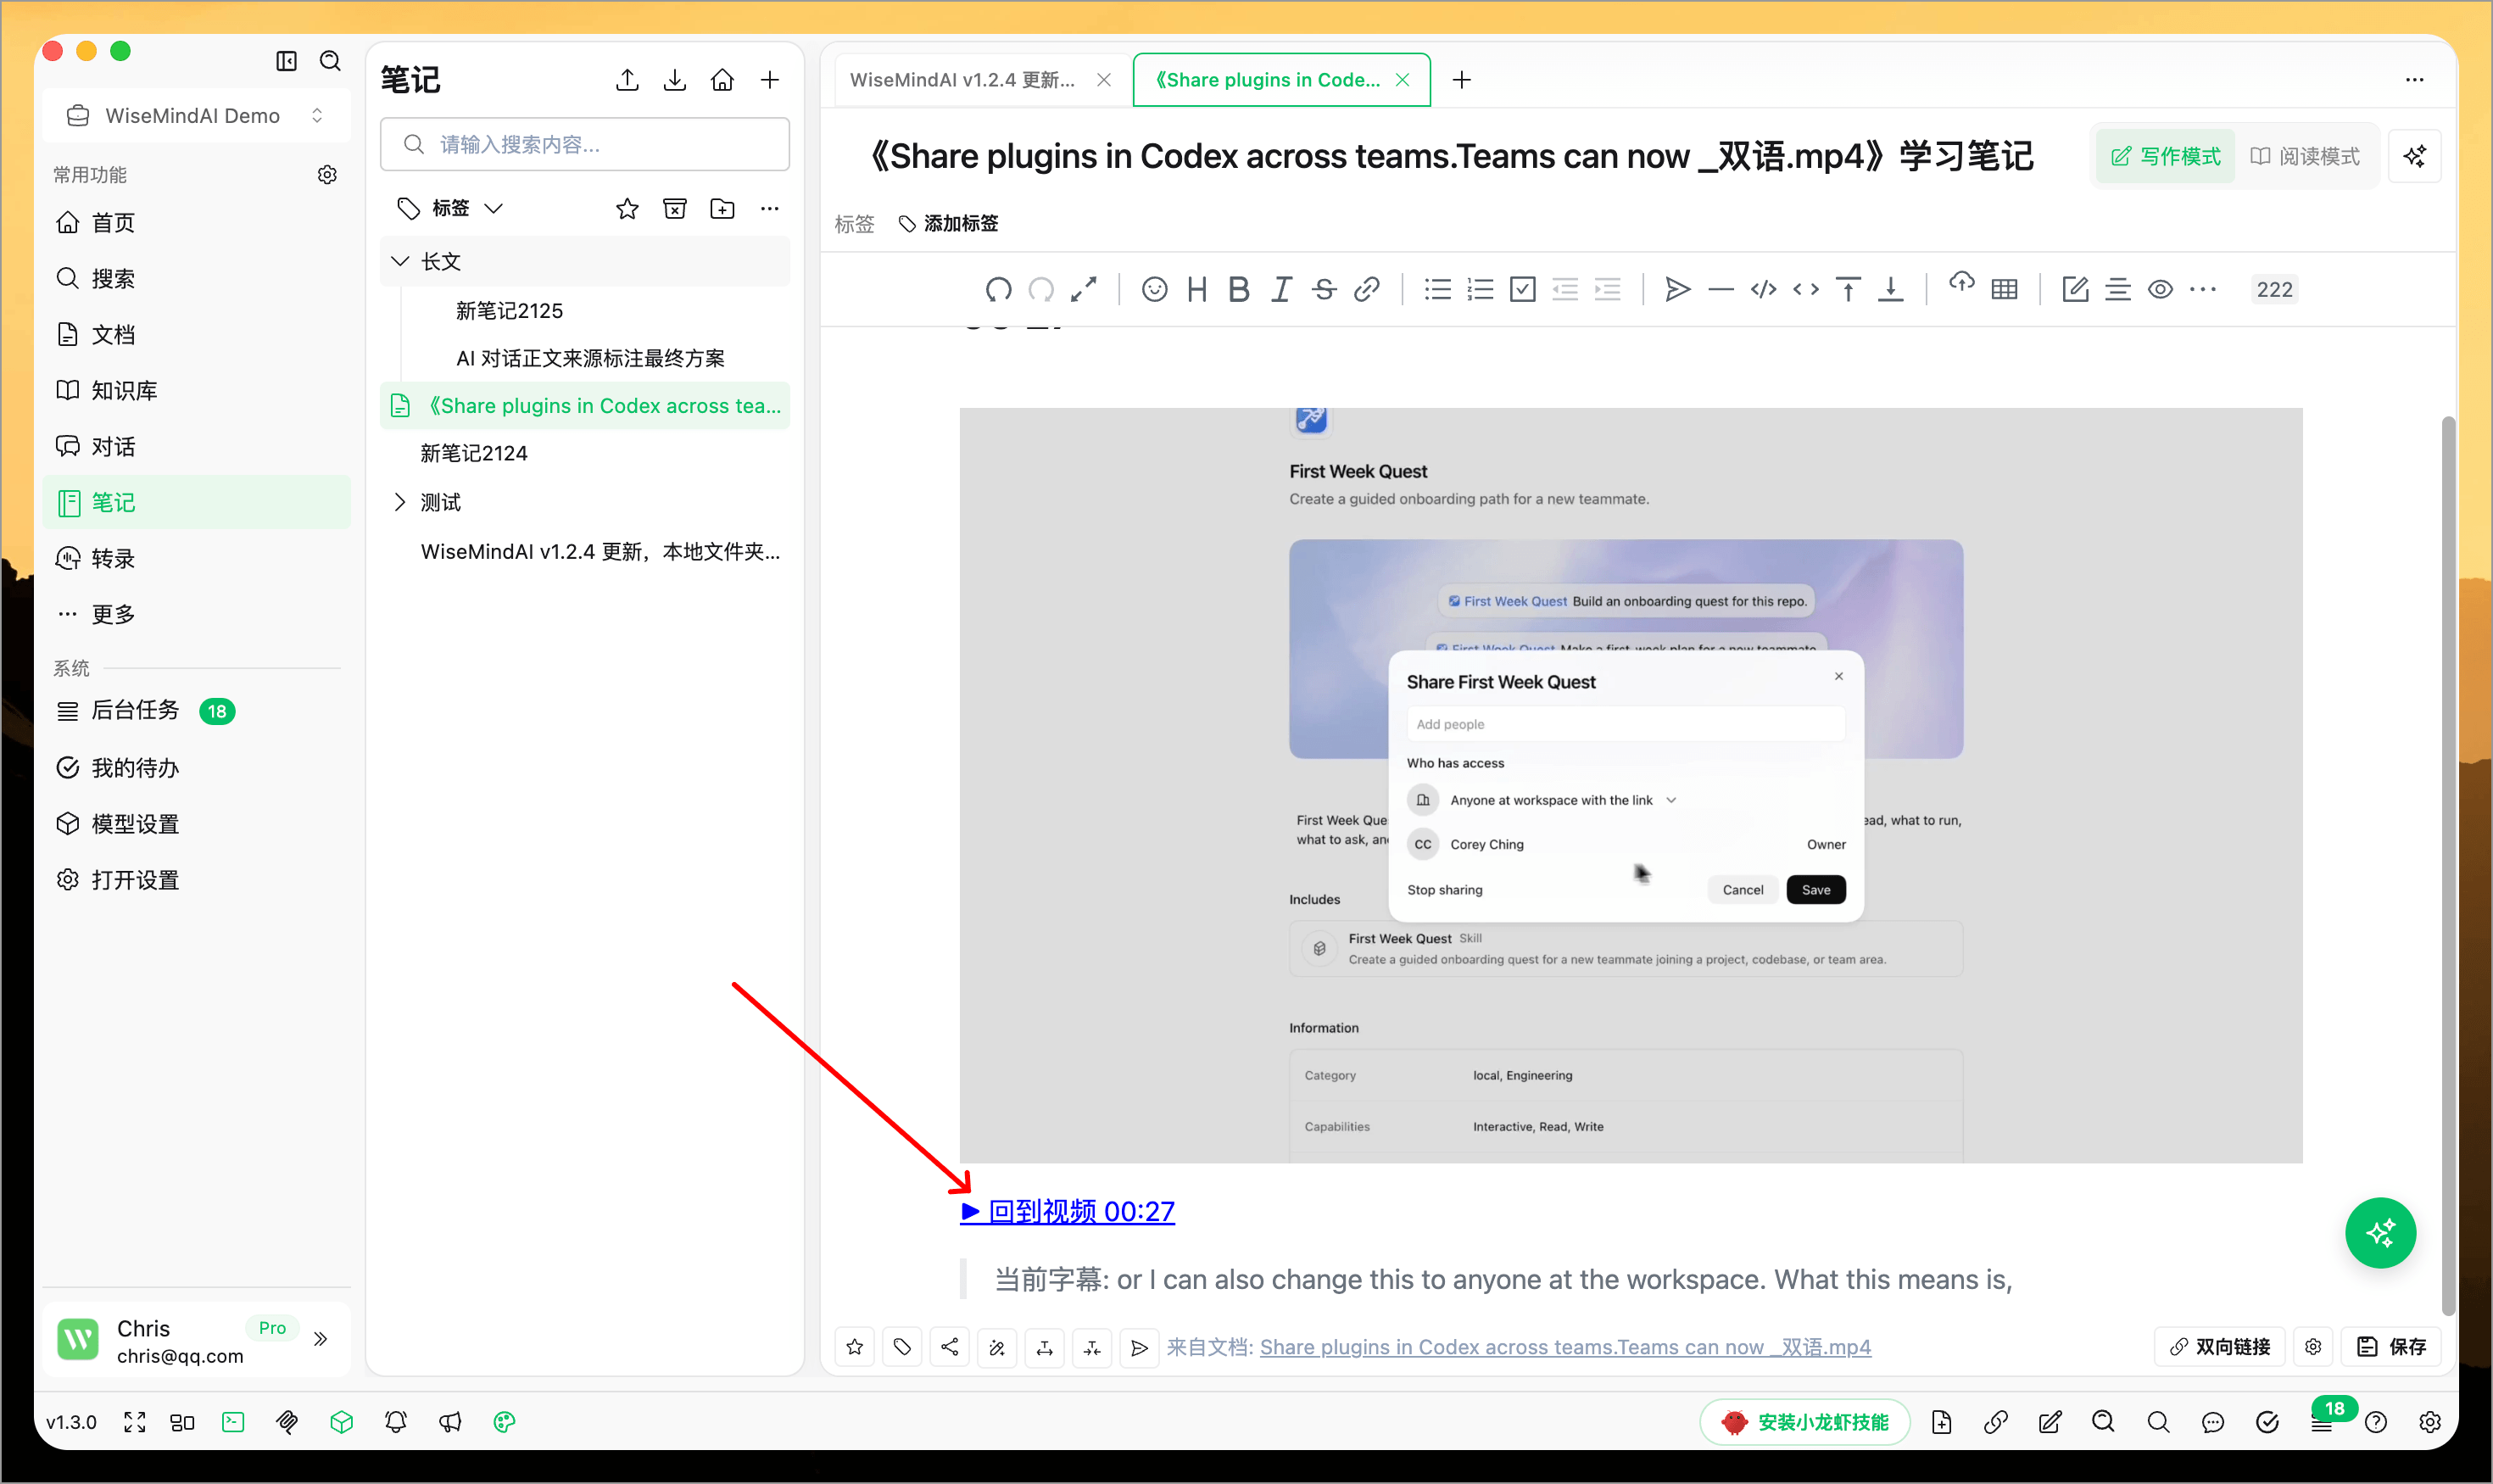Toggle the preview eye icon
The image size is (2493, 1484).
click(x=2160, y=289)
